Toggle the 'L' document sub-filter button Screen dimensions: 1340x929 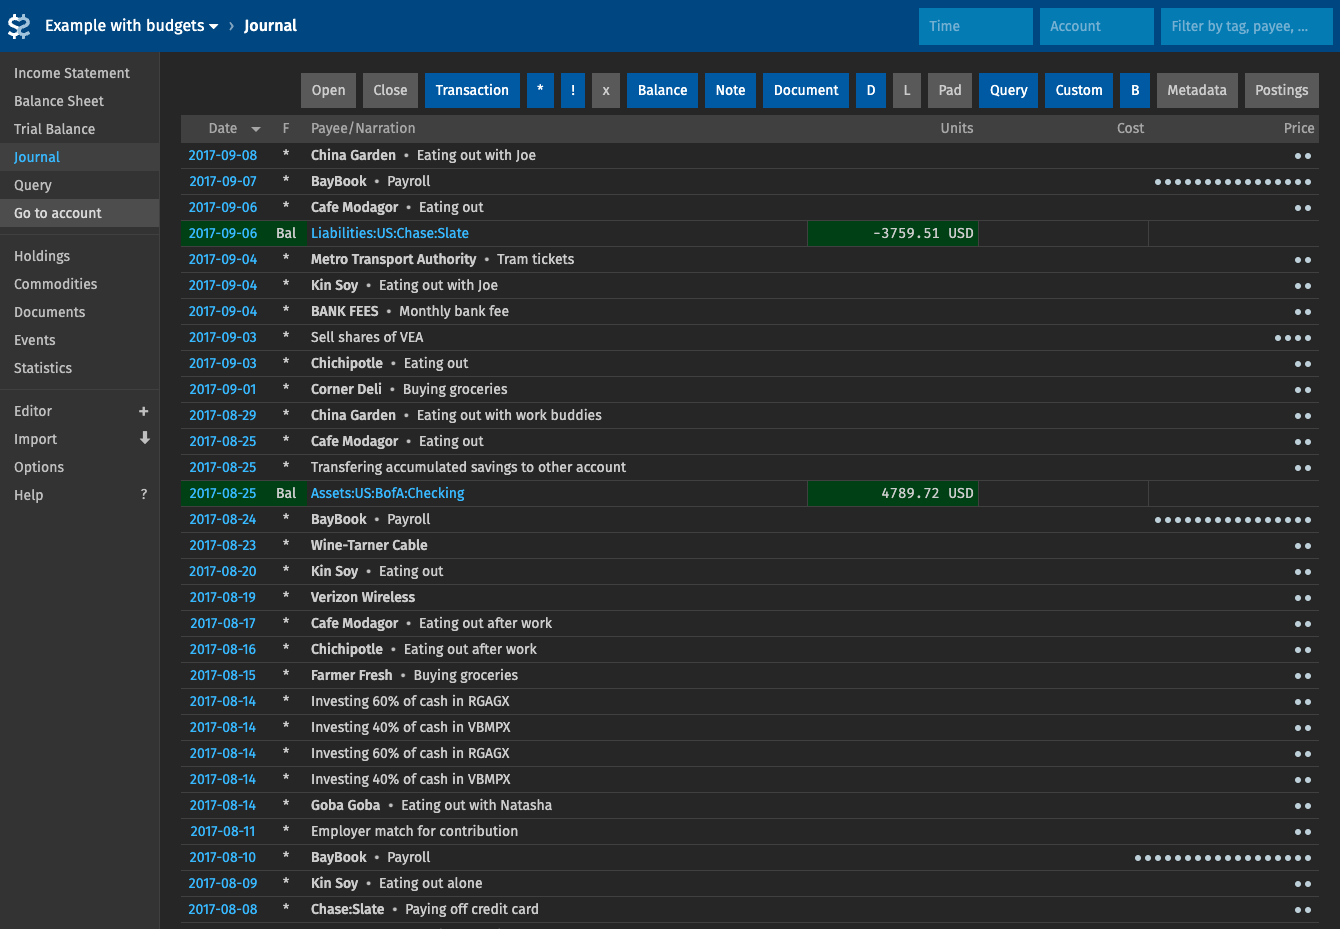(x=907, y=90)
